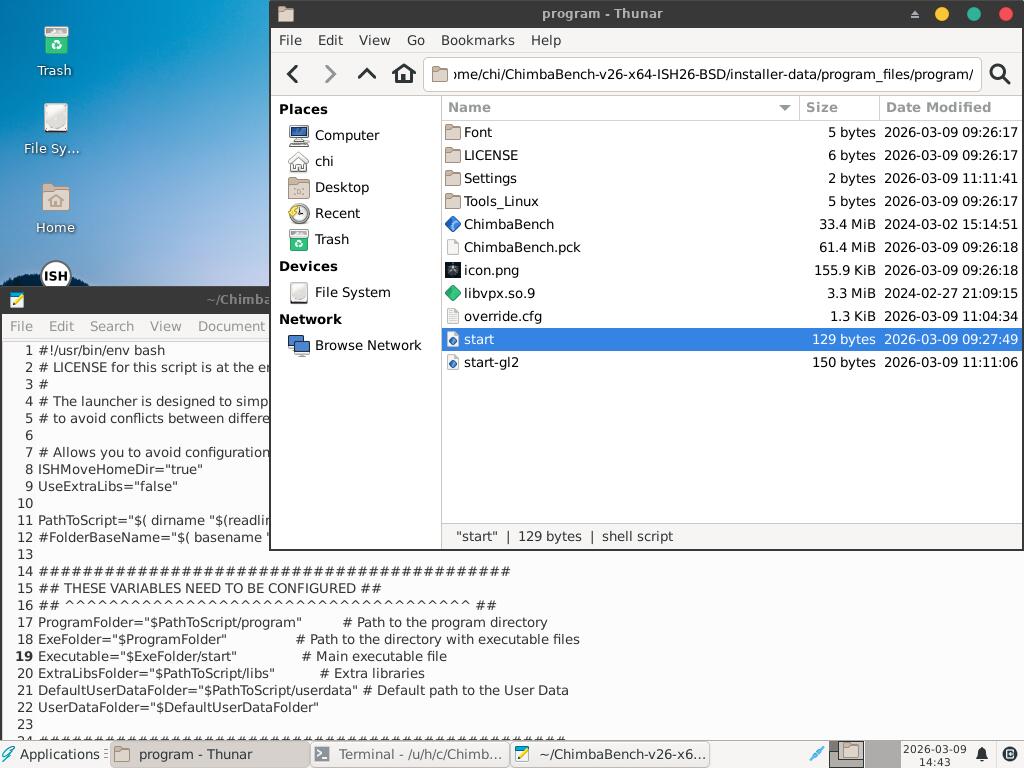Sort files by the Name column
This screenshot has width=1024, height=768.
(x=620, y=108)
